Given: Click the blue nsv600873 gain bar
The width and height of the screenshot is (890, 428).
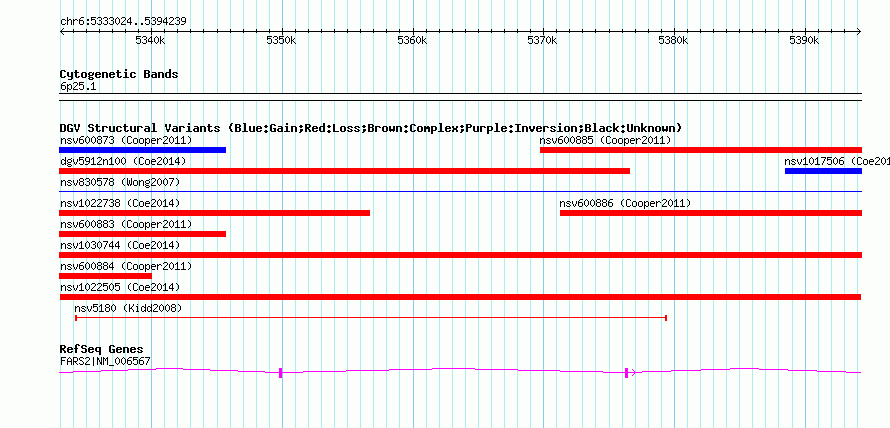Looking at the screenshot, I should pos(142,150).
